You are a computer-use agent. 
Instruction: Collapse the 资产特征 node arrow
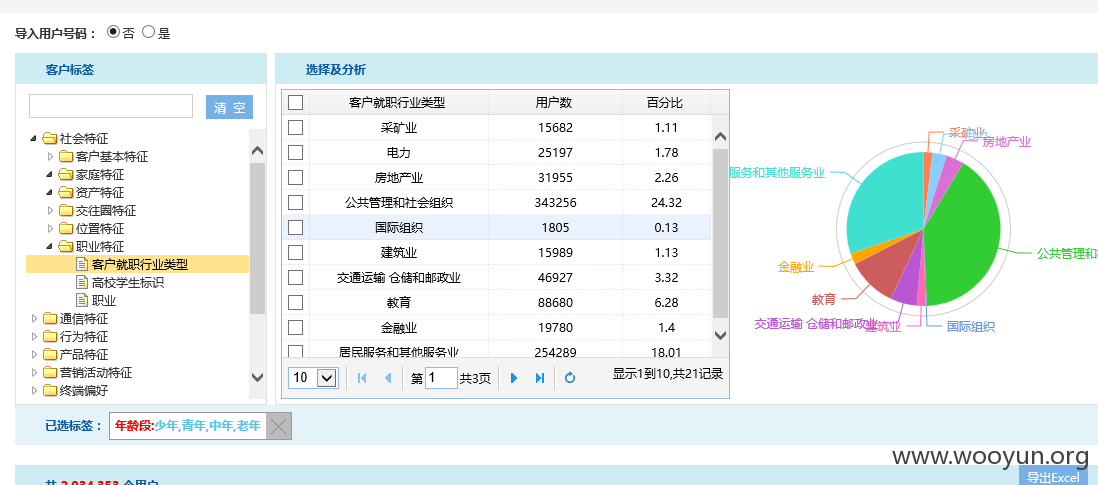tap(50, 192)
